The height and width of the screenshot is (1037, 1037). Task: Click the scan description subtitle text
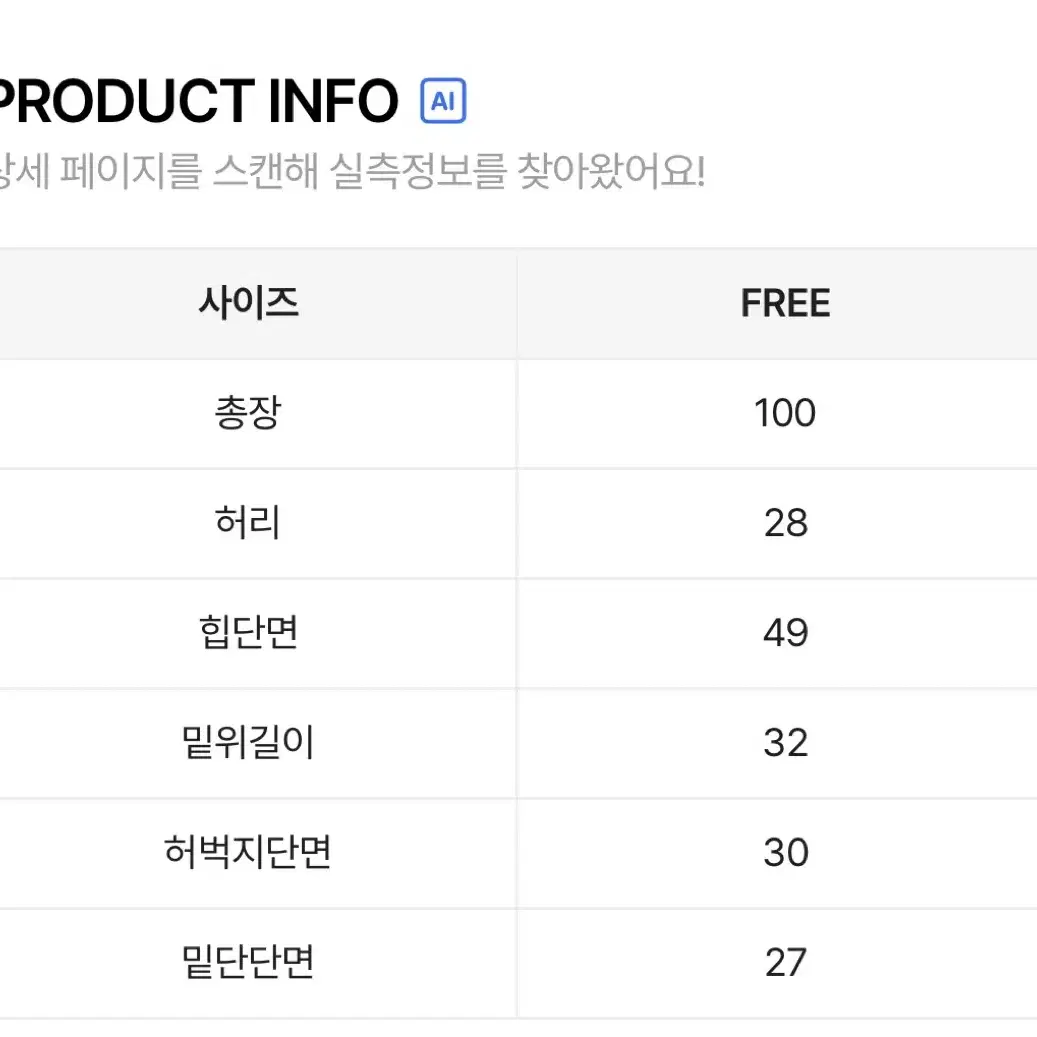click(x=352, y=171)
